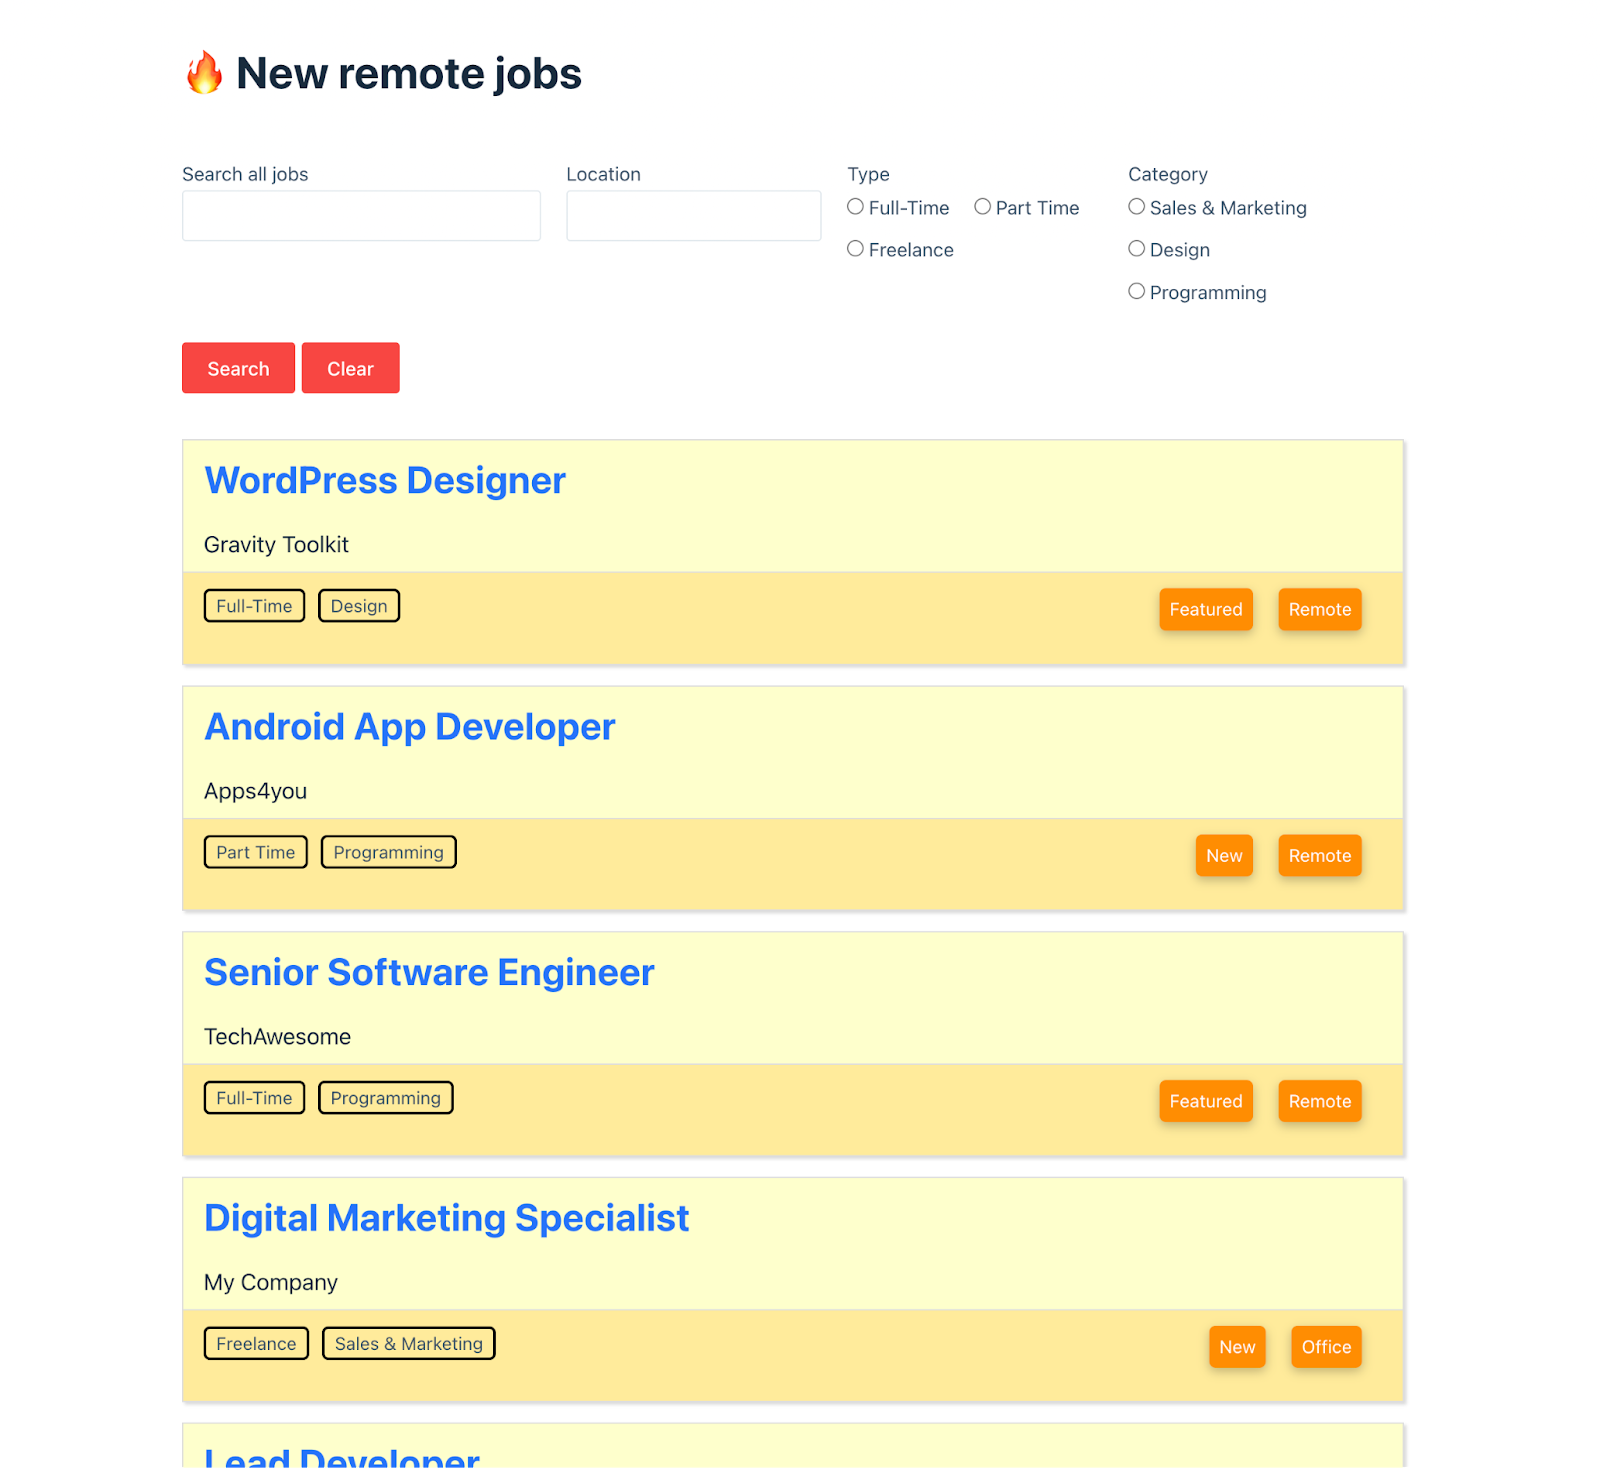Open the WordPress Designer job listing
The height and width of the screenshot is (1468, 1600).
(385, 481)
